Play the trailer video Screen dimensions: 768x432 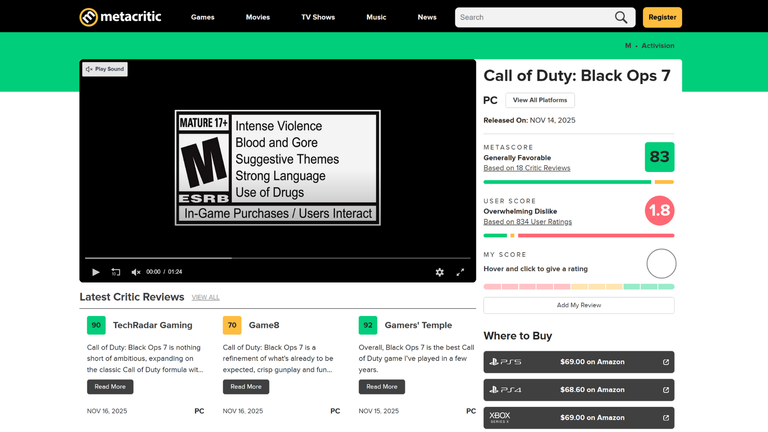pyautogui.click(x=96, y=272)
